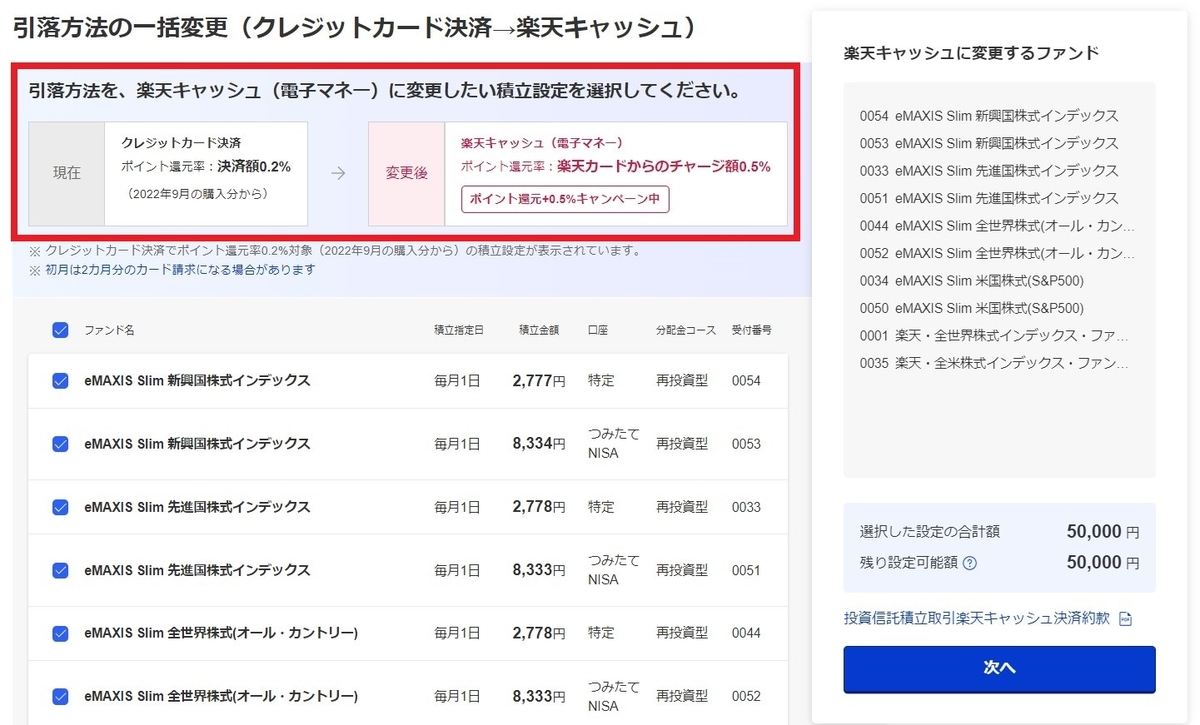
Task: Click the クレジットカード決済 heading in the 現在 card
Action: tap(181, 143)
